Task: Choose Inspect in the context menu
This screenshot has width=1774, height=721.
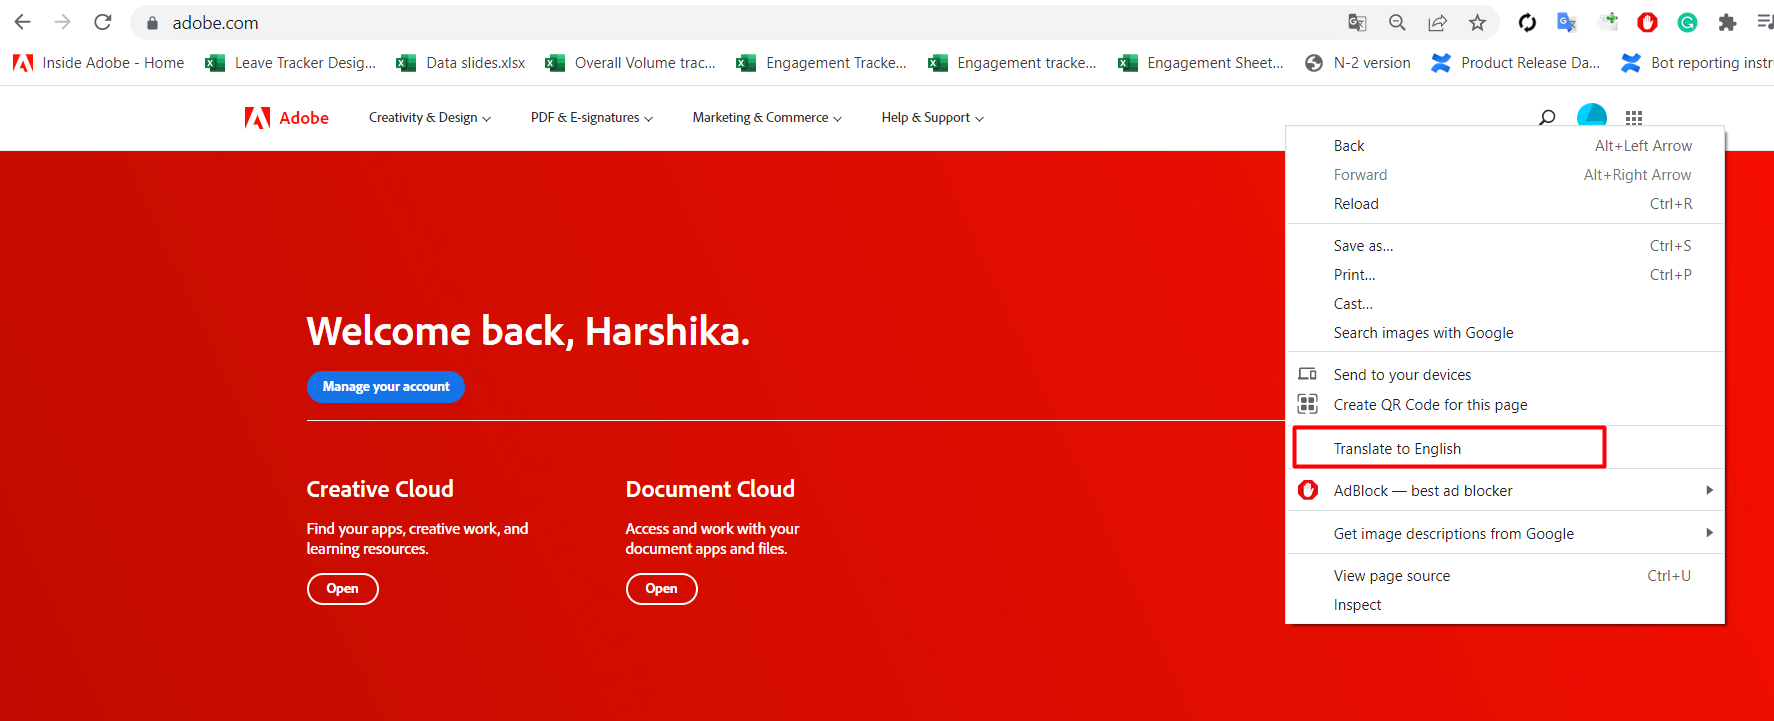Action: [x=1505, y=605]
